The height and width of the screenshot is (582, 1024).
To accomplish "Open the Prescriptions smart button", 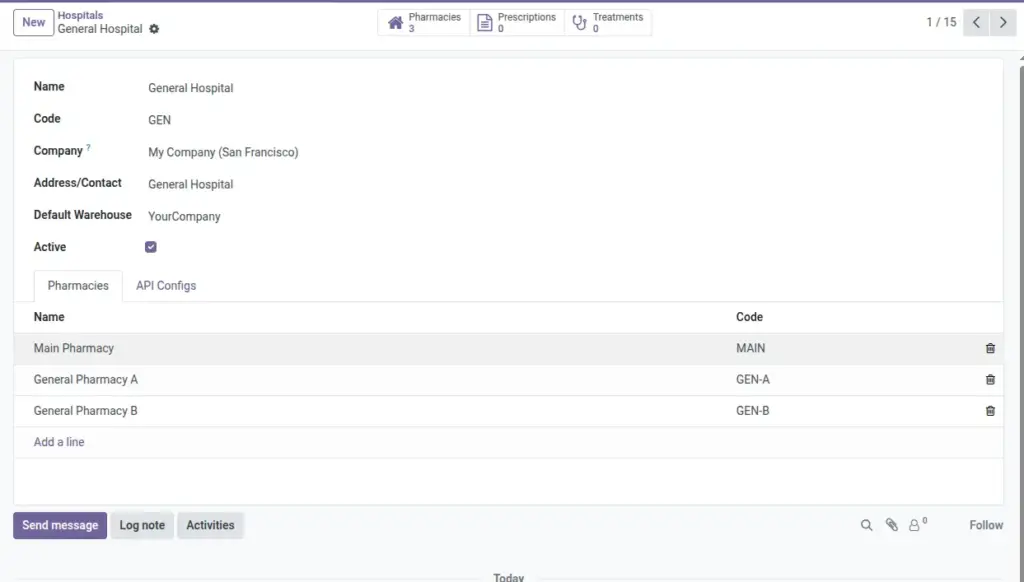I will click(517, 22).
